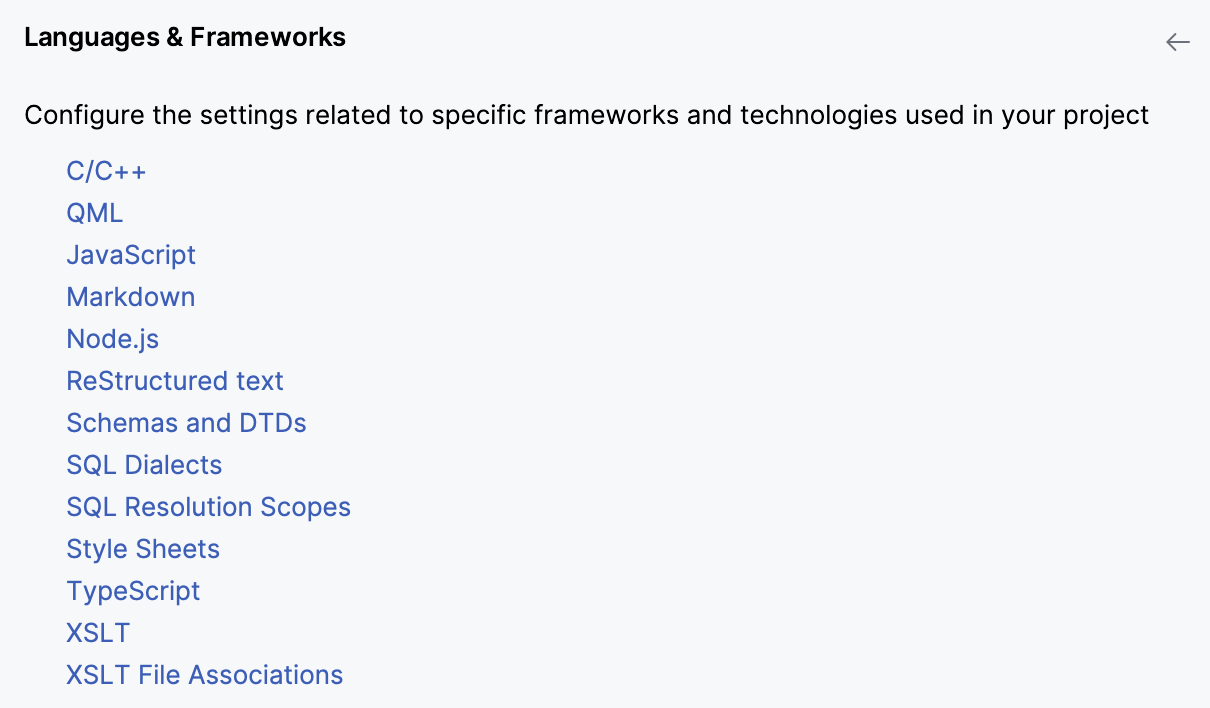The width and height of the screenshot is (1210, 708).
Task: Configure Node.js settings
Action: (112, 338)
